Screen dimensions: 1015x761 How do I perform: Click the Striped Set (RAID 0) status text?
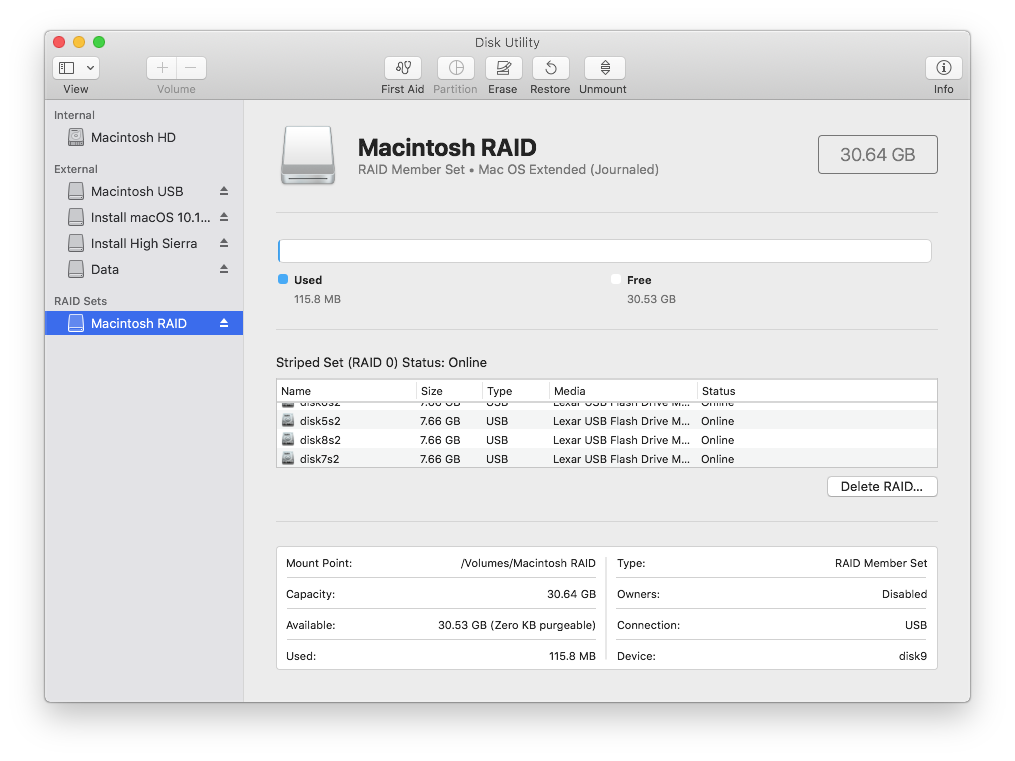pos(381,362)
